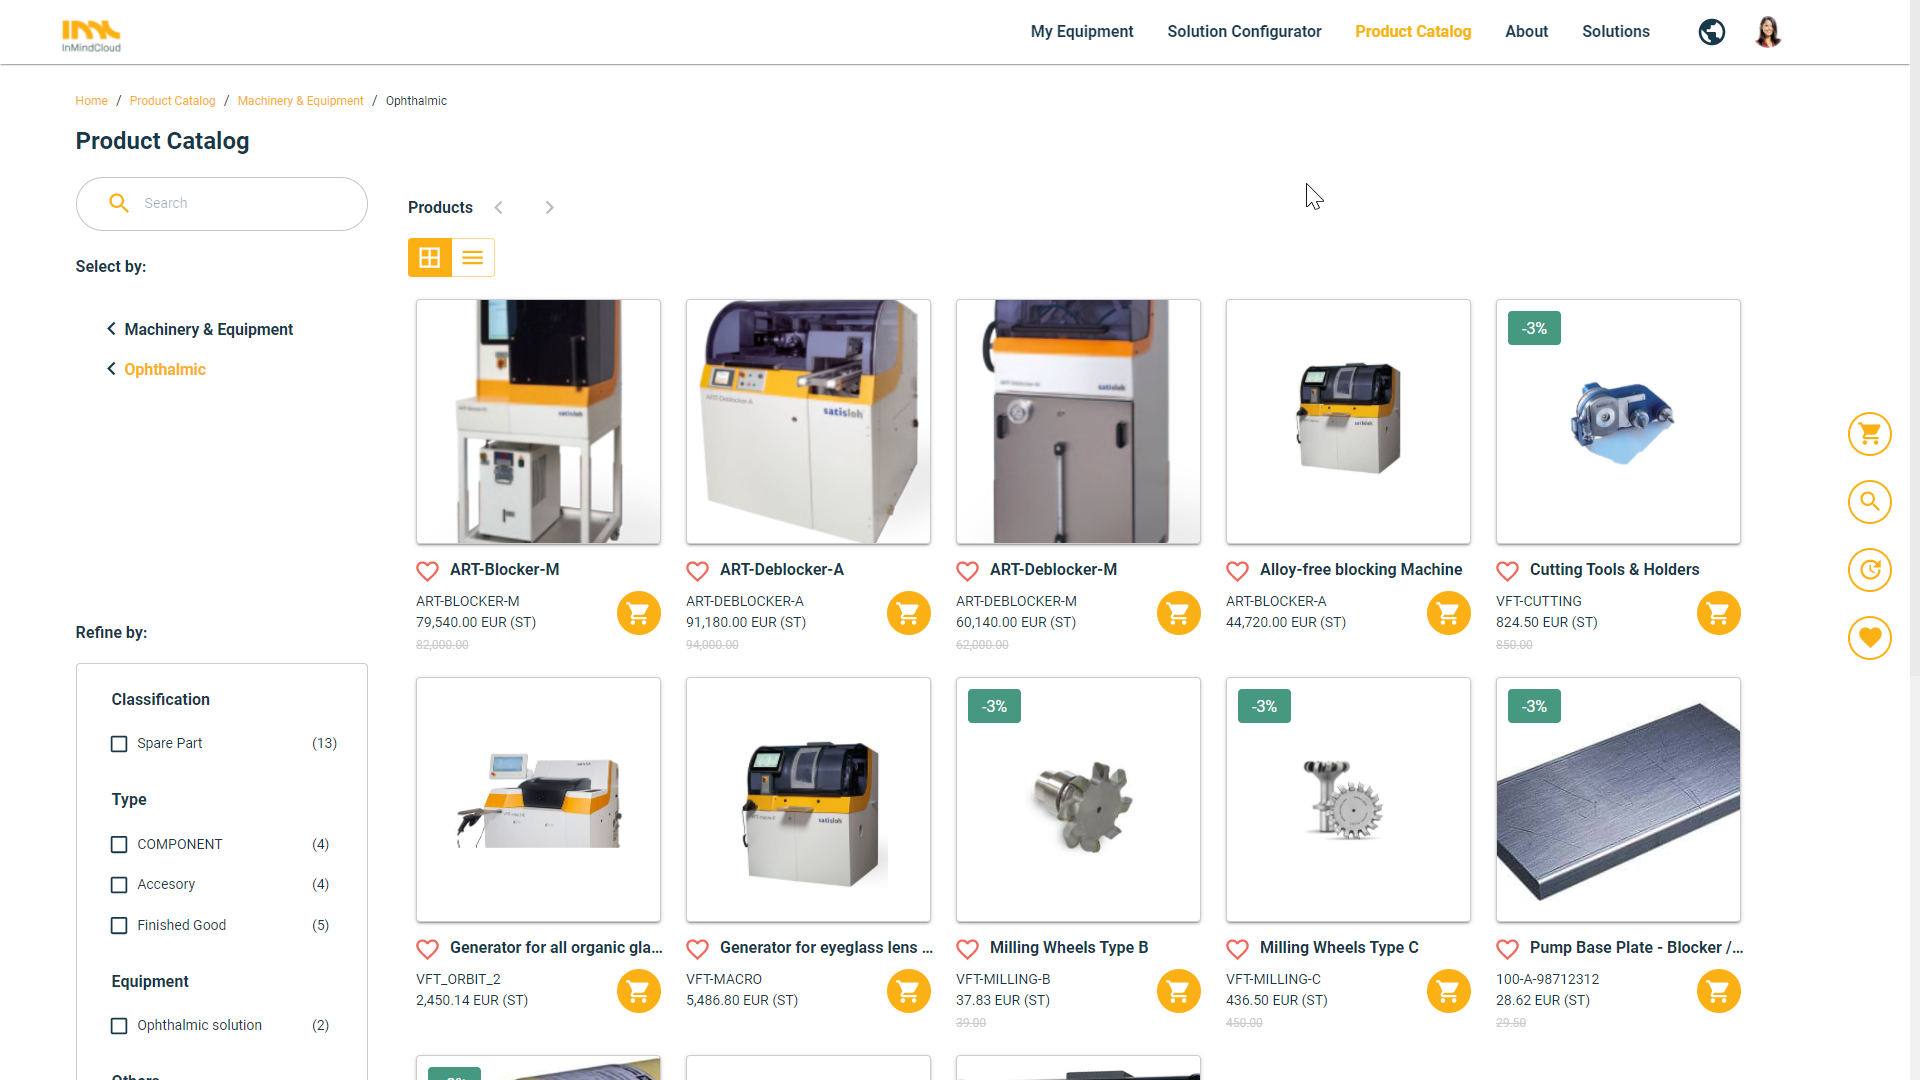This screenshot has height=1080, width=1920.
Task: Click Machinery & Equipment breadcrumb link
Action: [x=300, y=101]
